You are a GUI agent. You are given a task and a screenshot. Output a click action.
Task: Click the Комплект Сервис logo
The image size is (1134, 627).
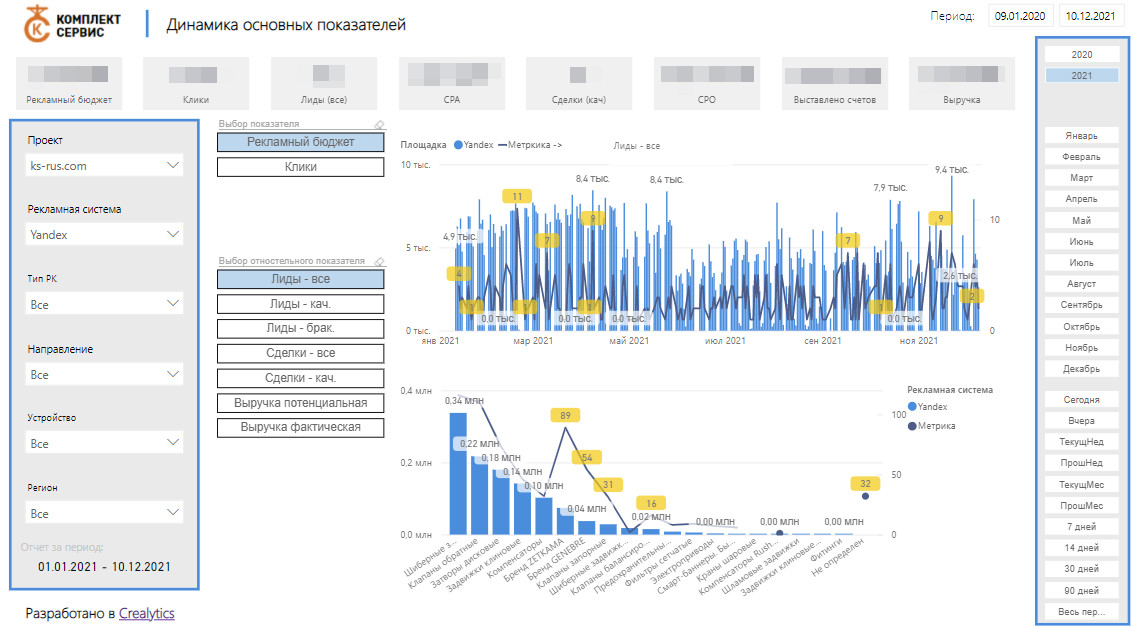tap(72, 24)
